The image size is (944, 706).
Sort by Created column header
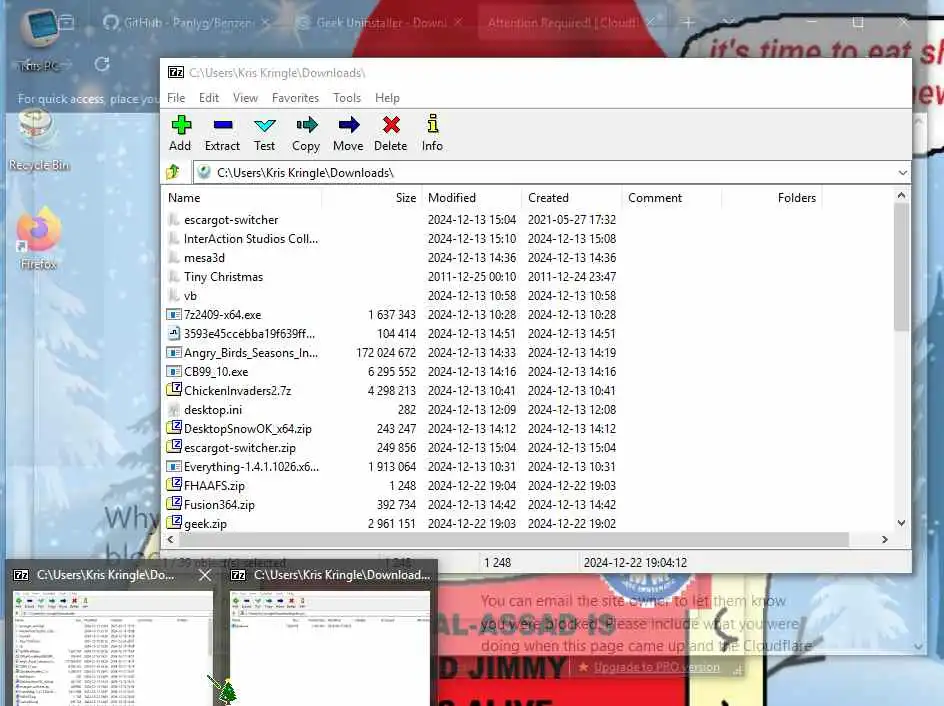pos(571,197)
